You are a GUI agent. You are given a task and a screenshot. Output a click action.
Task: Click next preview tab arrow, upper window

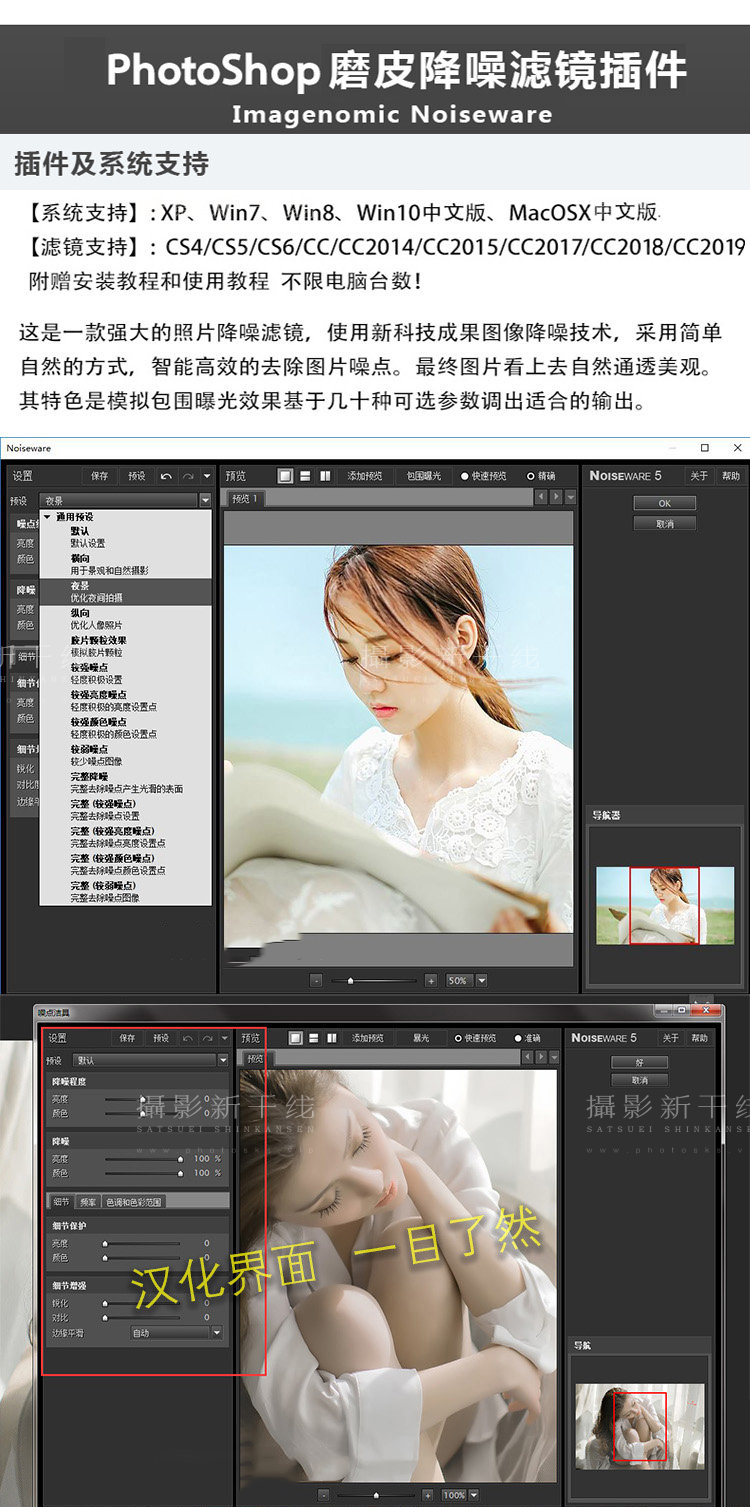click(x=556, y=497)
